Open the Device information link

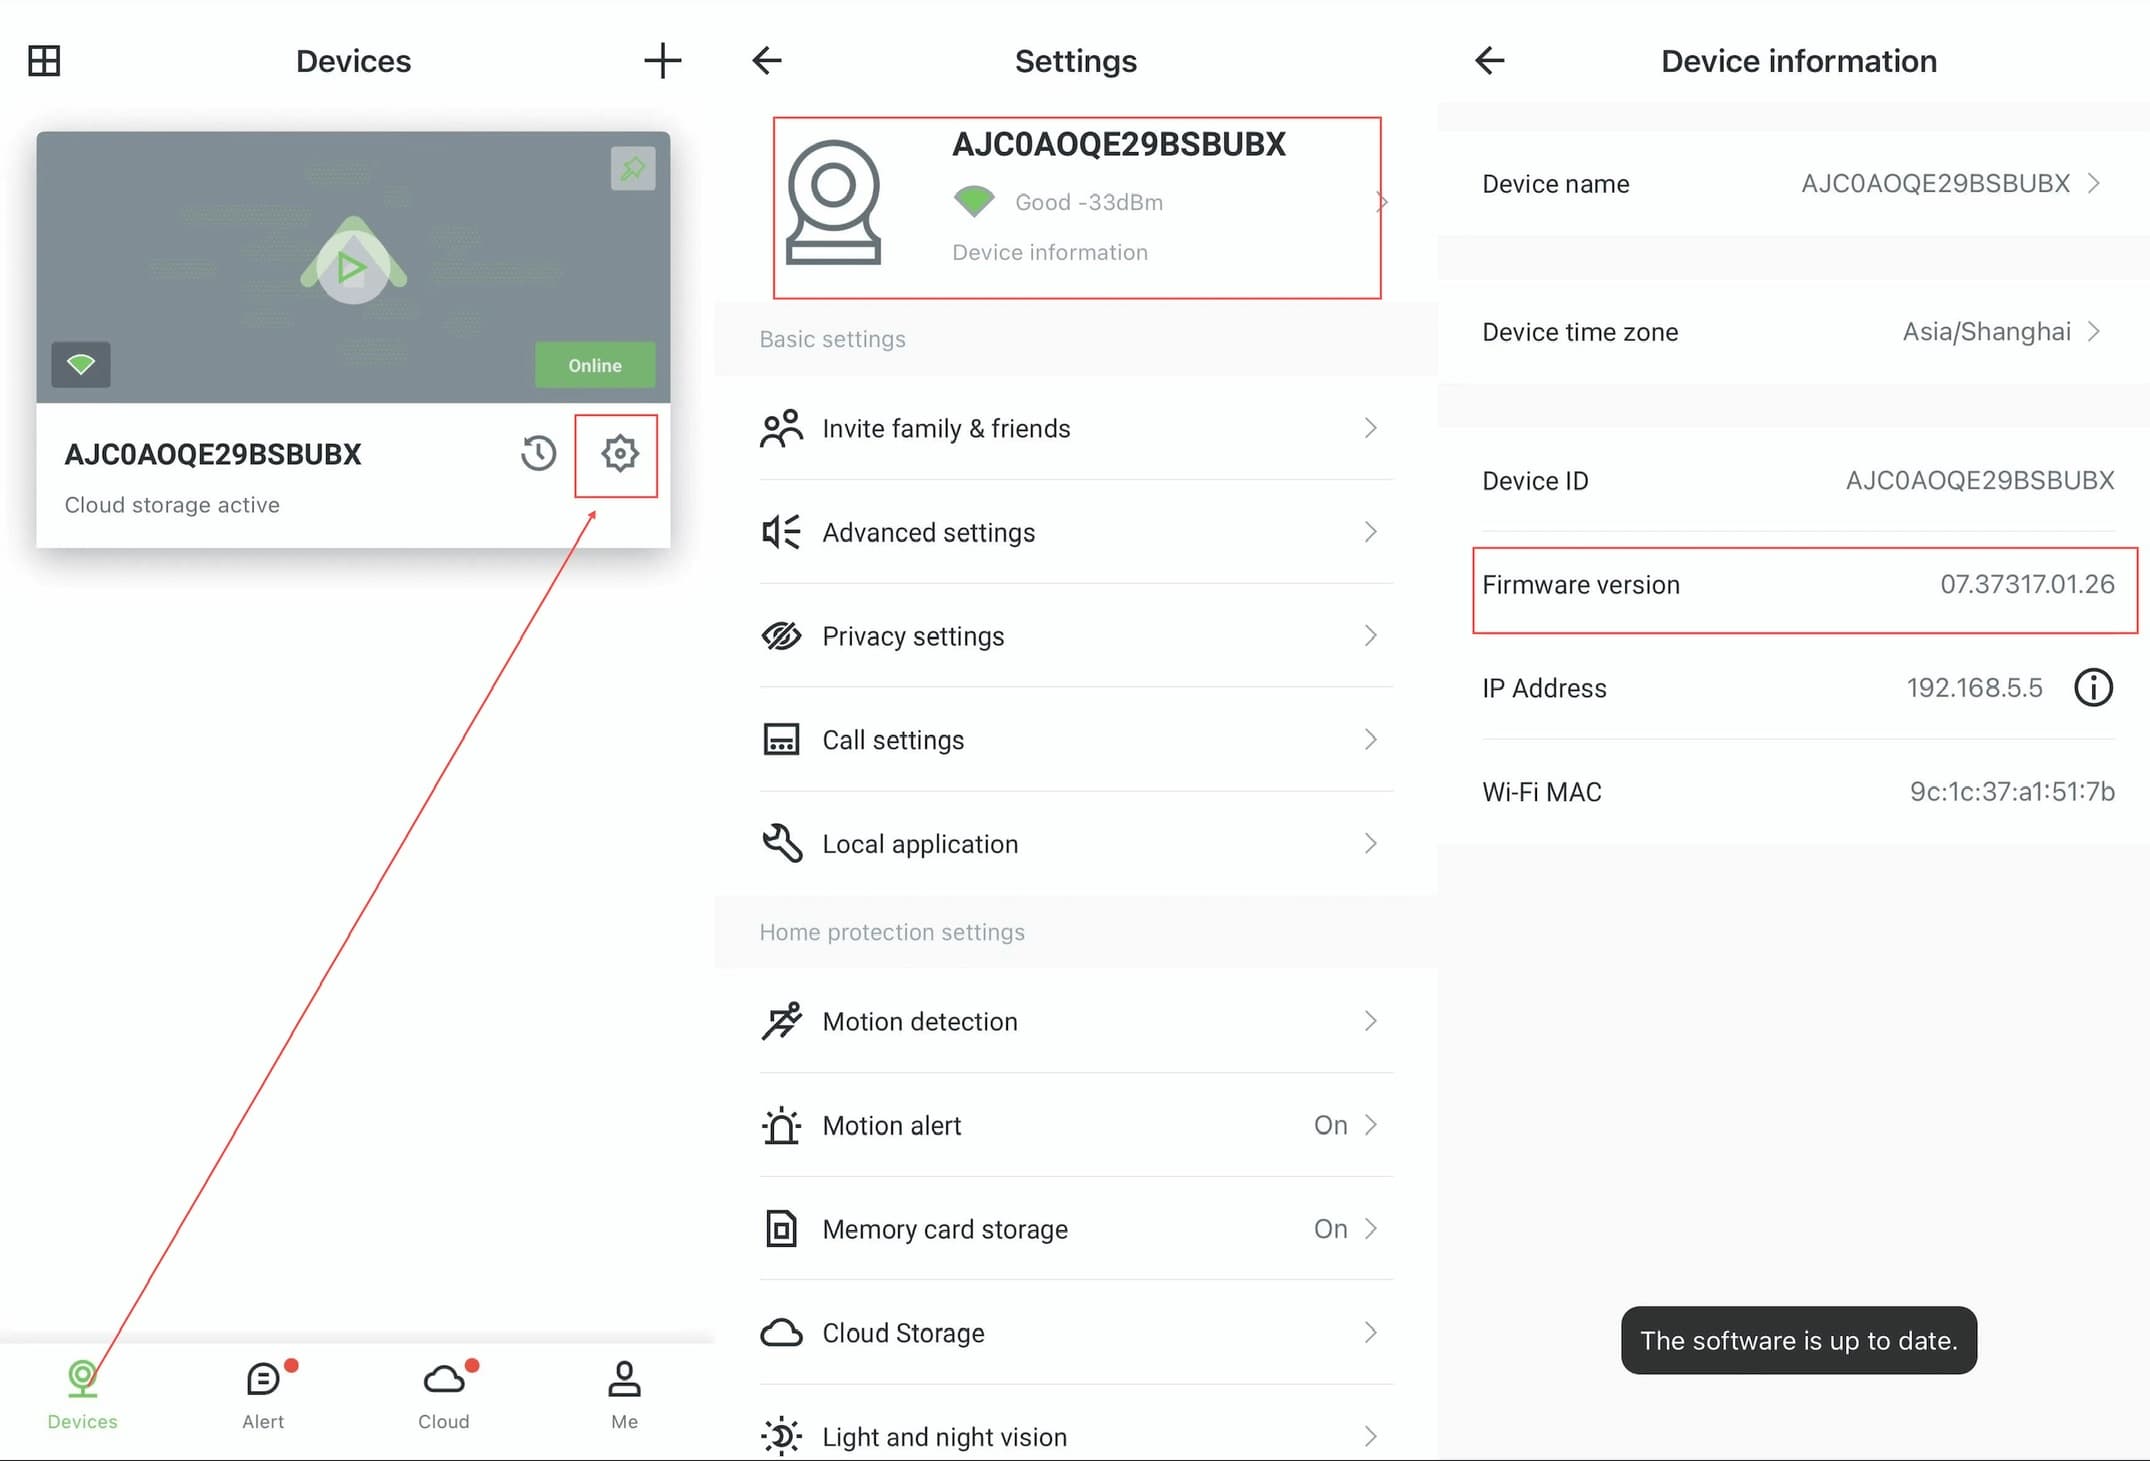coord(1050,253)
